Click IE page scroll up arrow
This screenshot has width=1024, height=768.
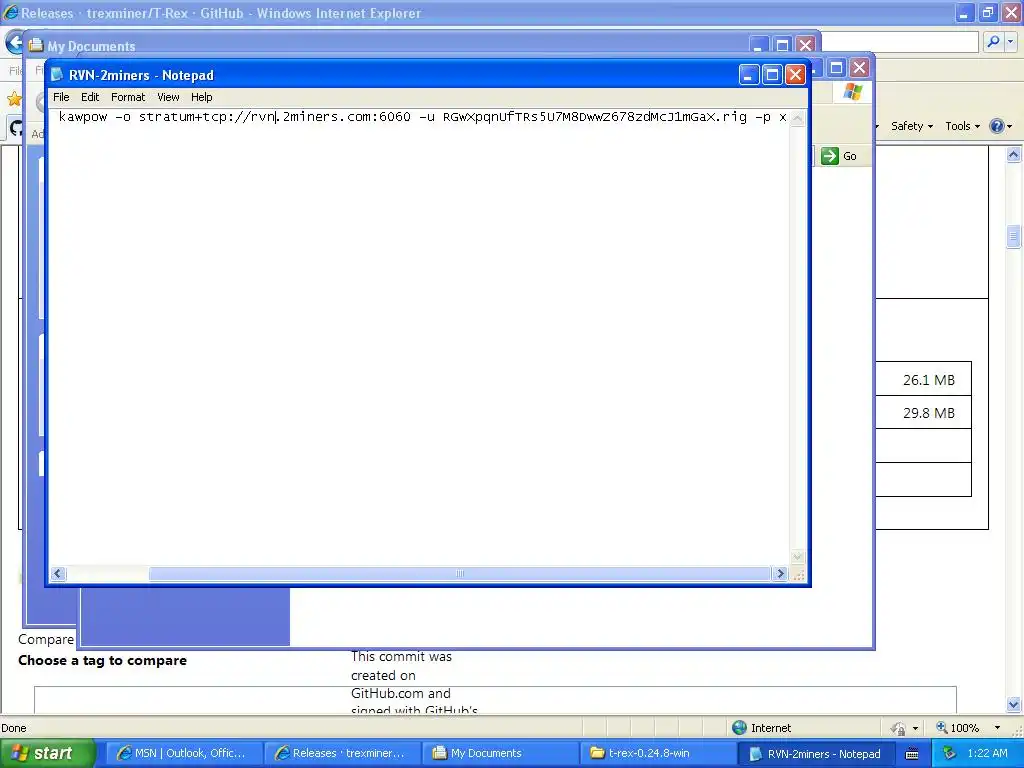click(1014, 155)
